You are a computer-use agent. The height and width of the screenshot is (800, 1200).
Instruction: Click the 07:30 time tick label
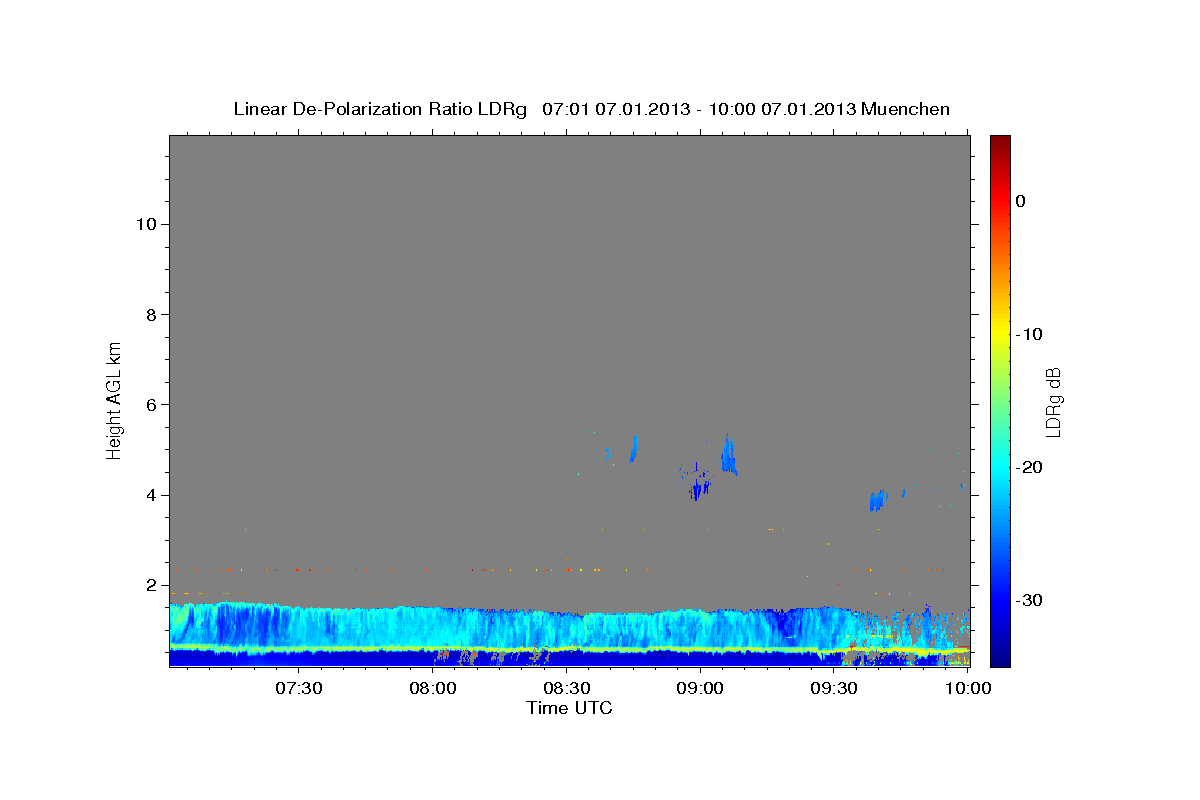298,689
